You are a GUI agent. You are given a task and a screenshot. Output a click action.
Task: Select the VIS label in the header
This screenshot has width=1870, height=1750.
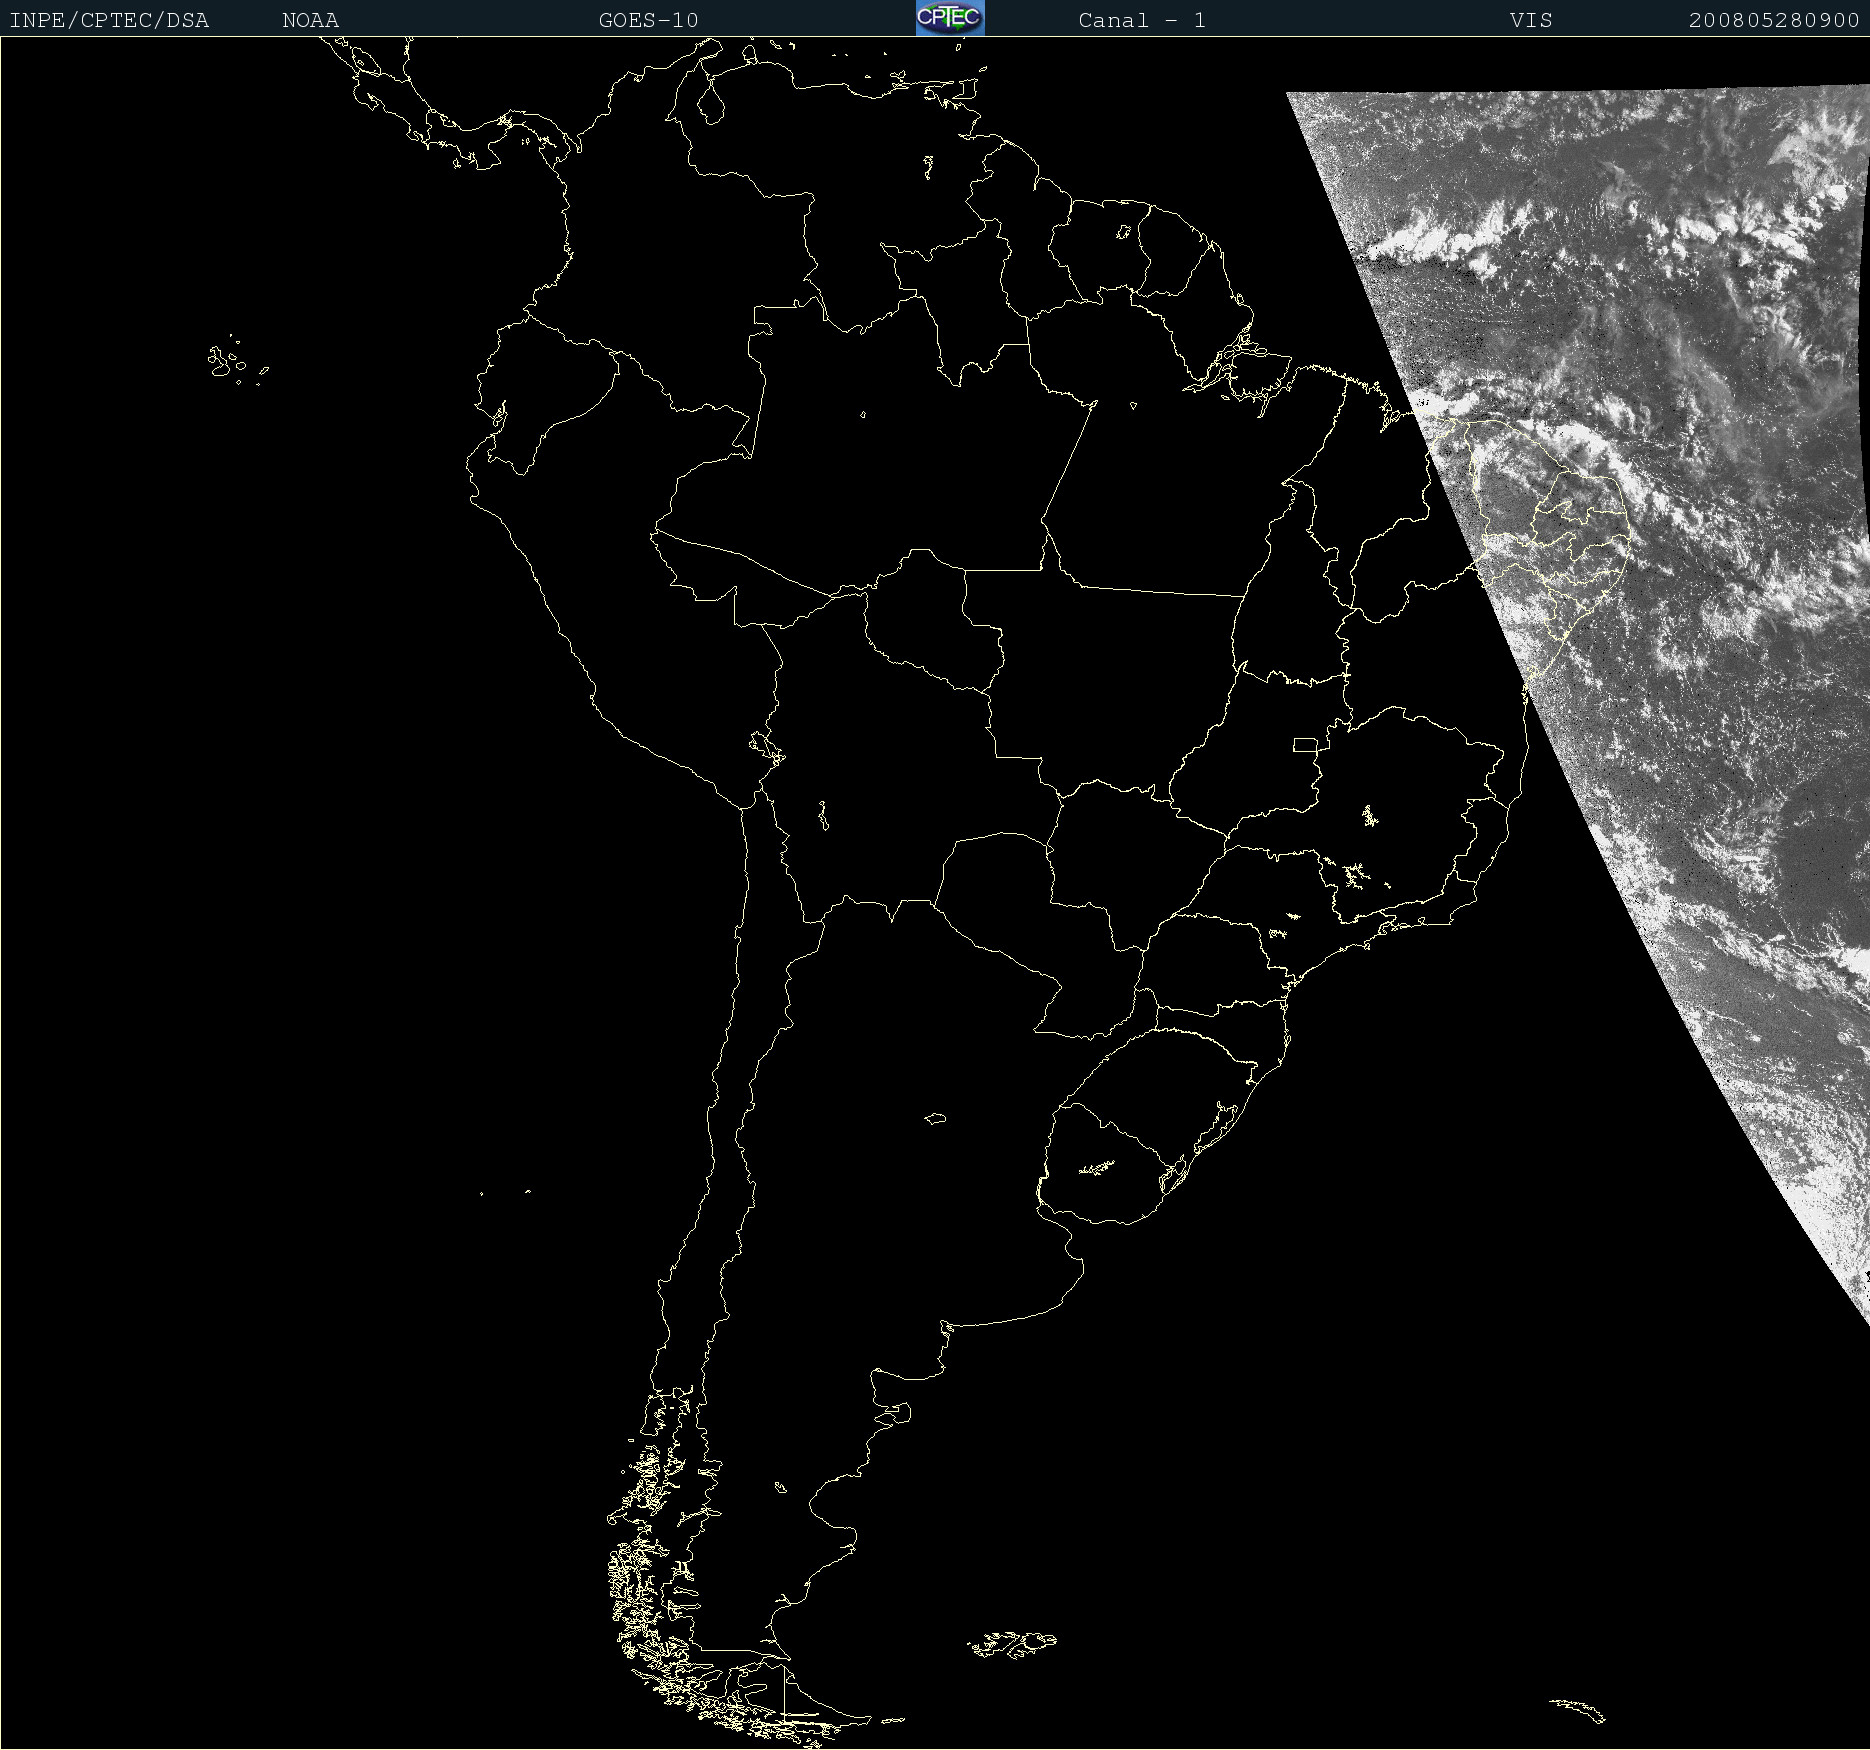pyautogui.click(x=1531, y=20)
